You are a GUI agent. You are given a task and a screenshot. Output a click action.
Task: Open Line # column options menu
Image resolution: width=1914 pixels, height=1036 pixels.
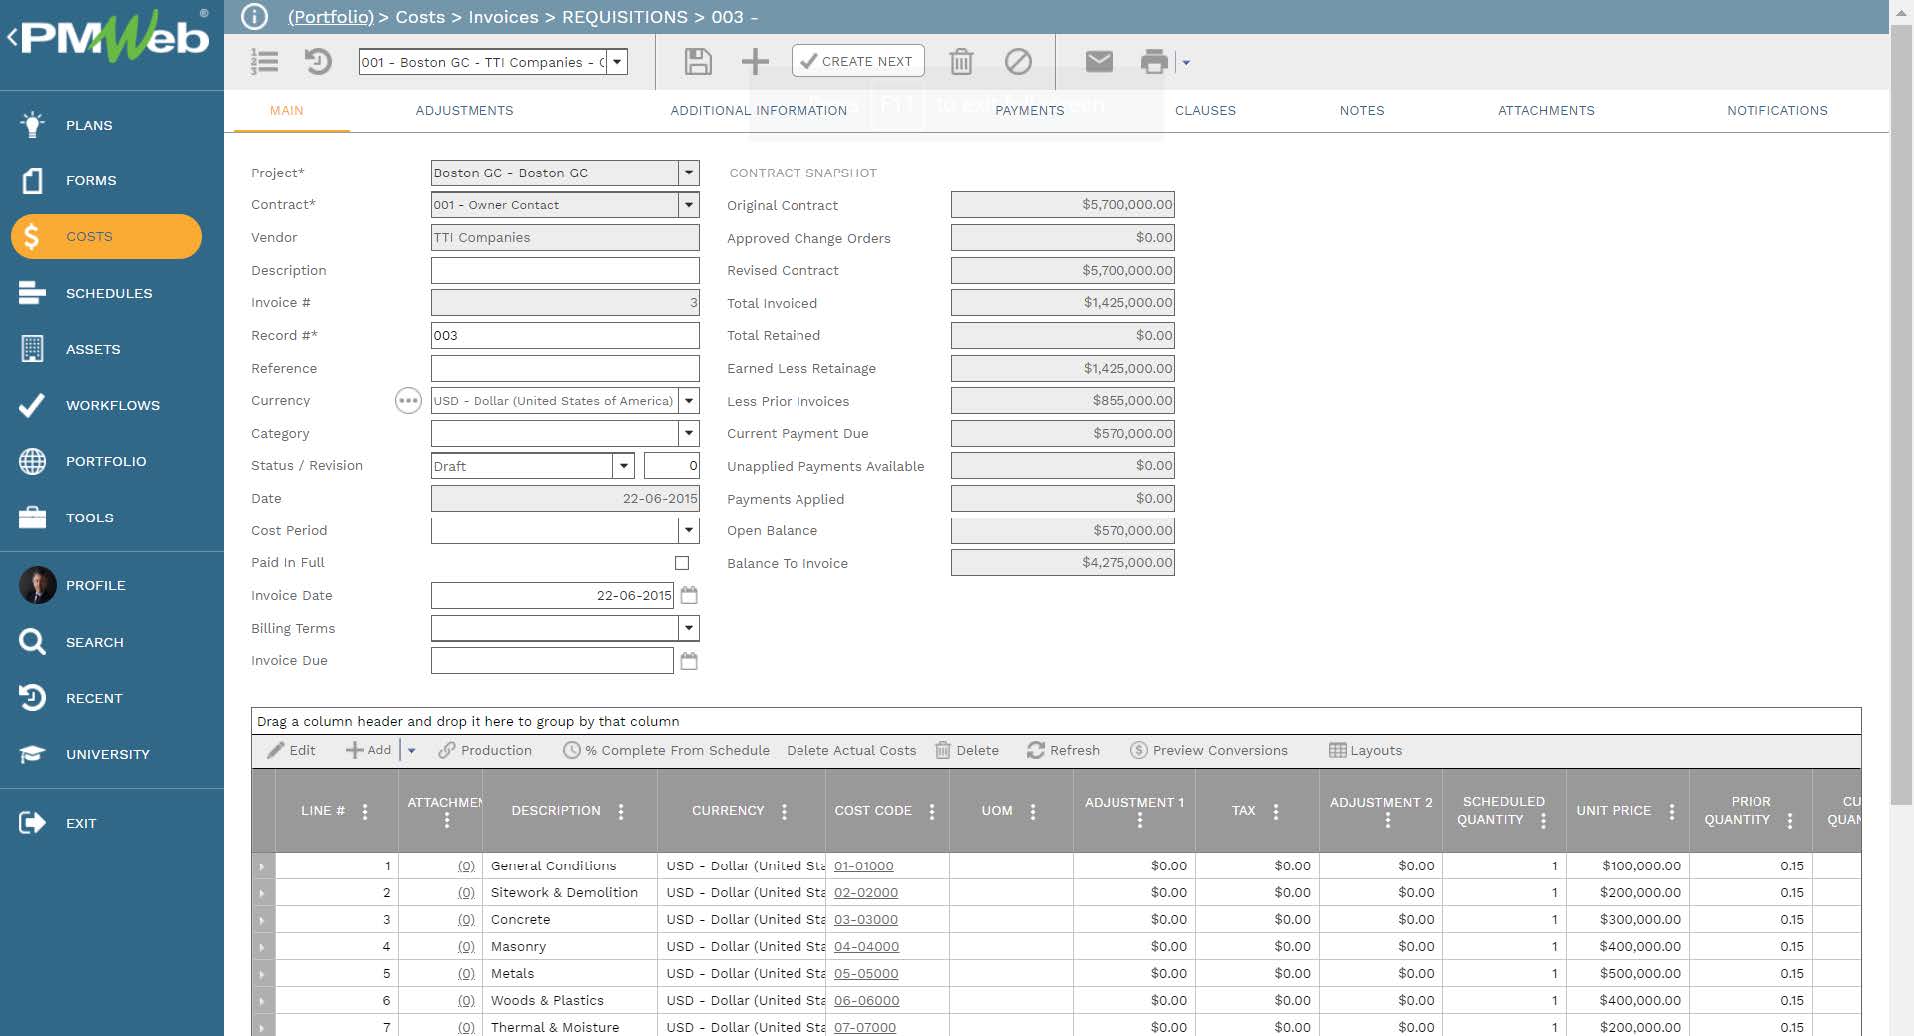(x=365, y=811)
